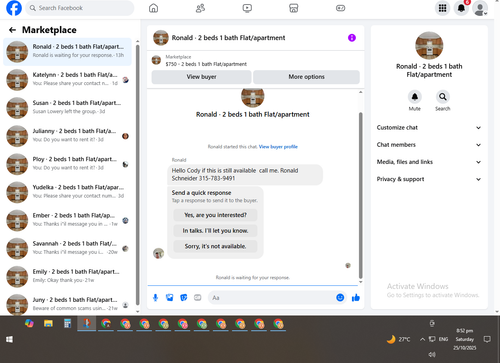
Task: Expand Privacy & support section
Action: click(429, 179)
